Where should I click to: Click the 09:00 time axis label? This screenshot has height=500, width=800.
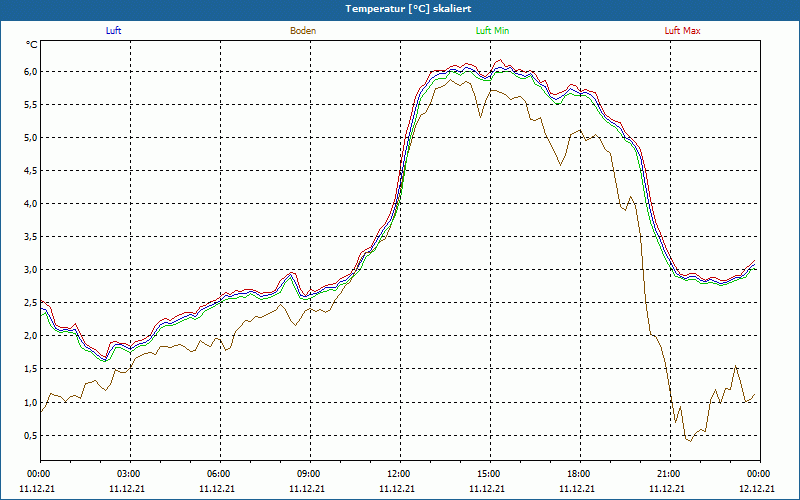(307, 474)
